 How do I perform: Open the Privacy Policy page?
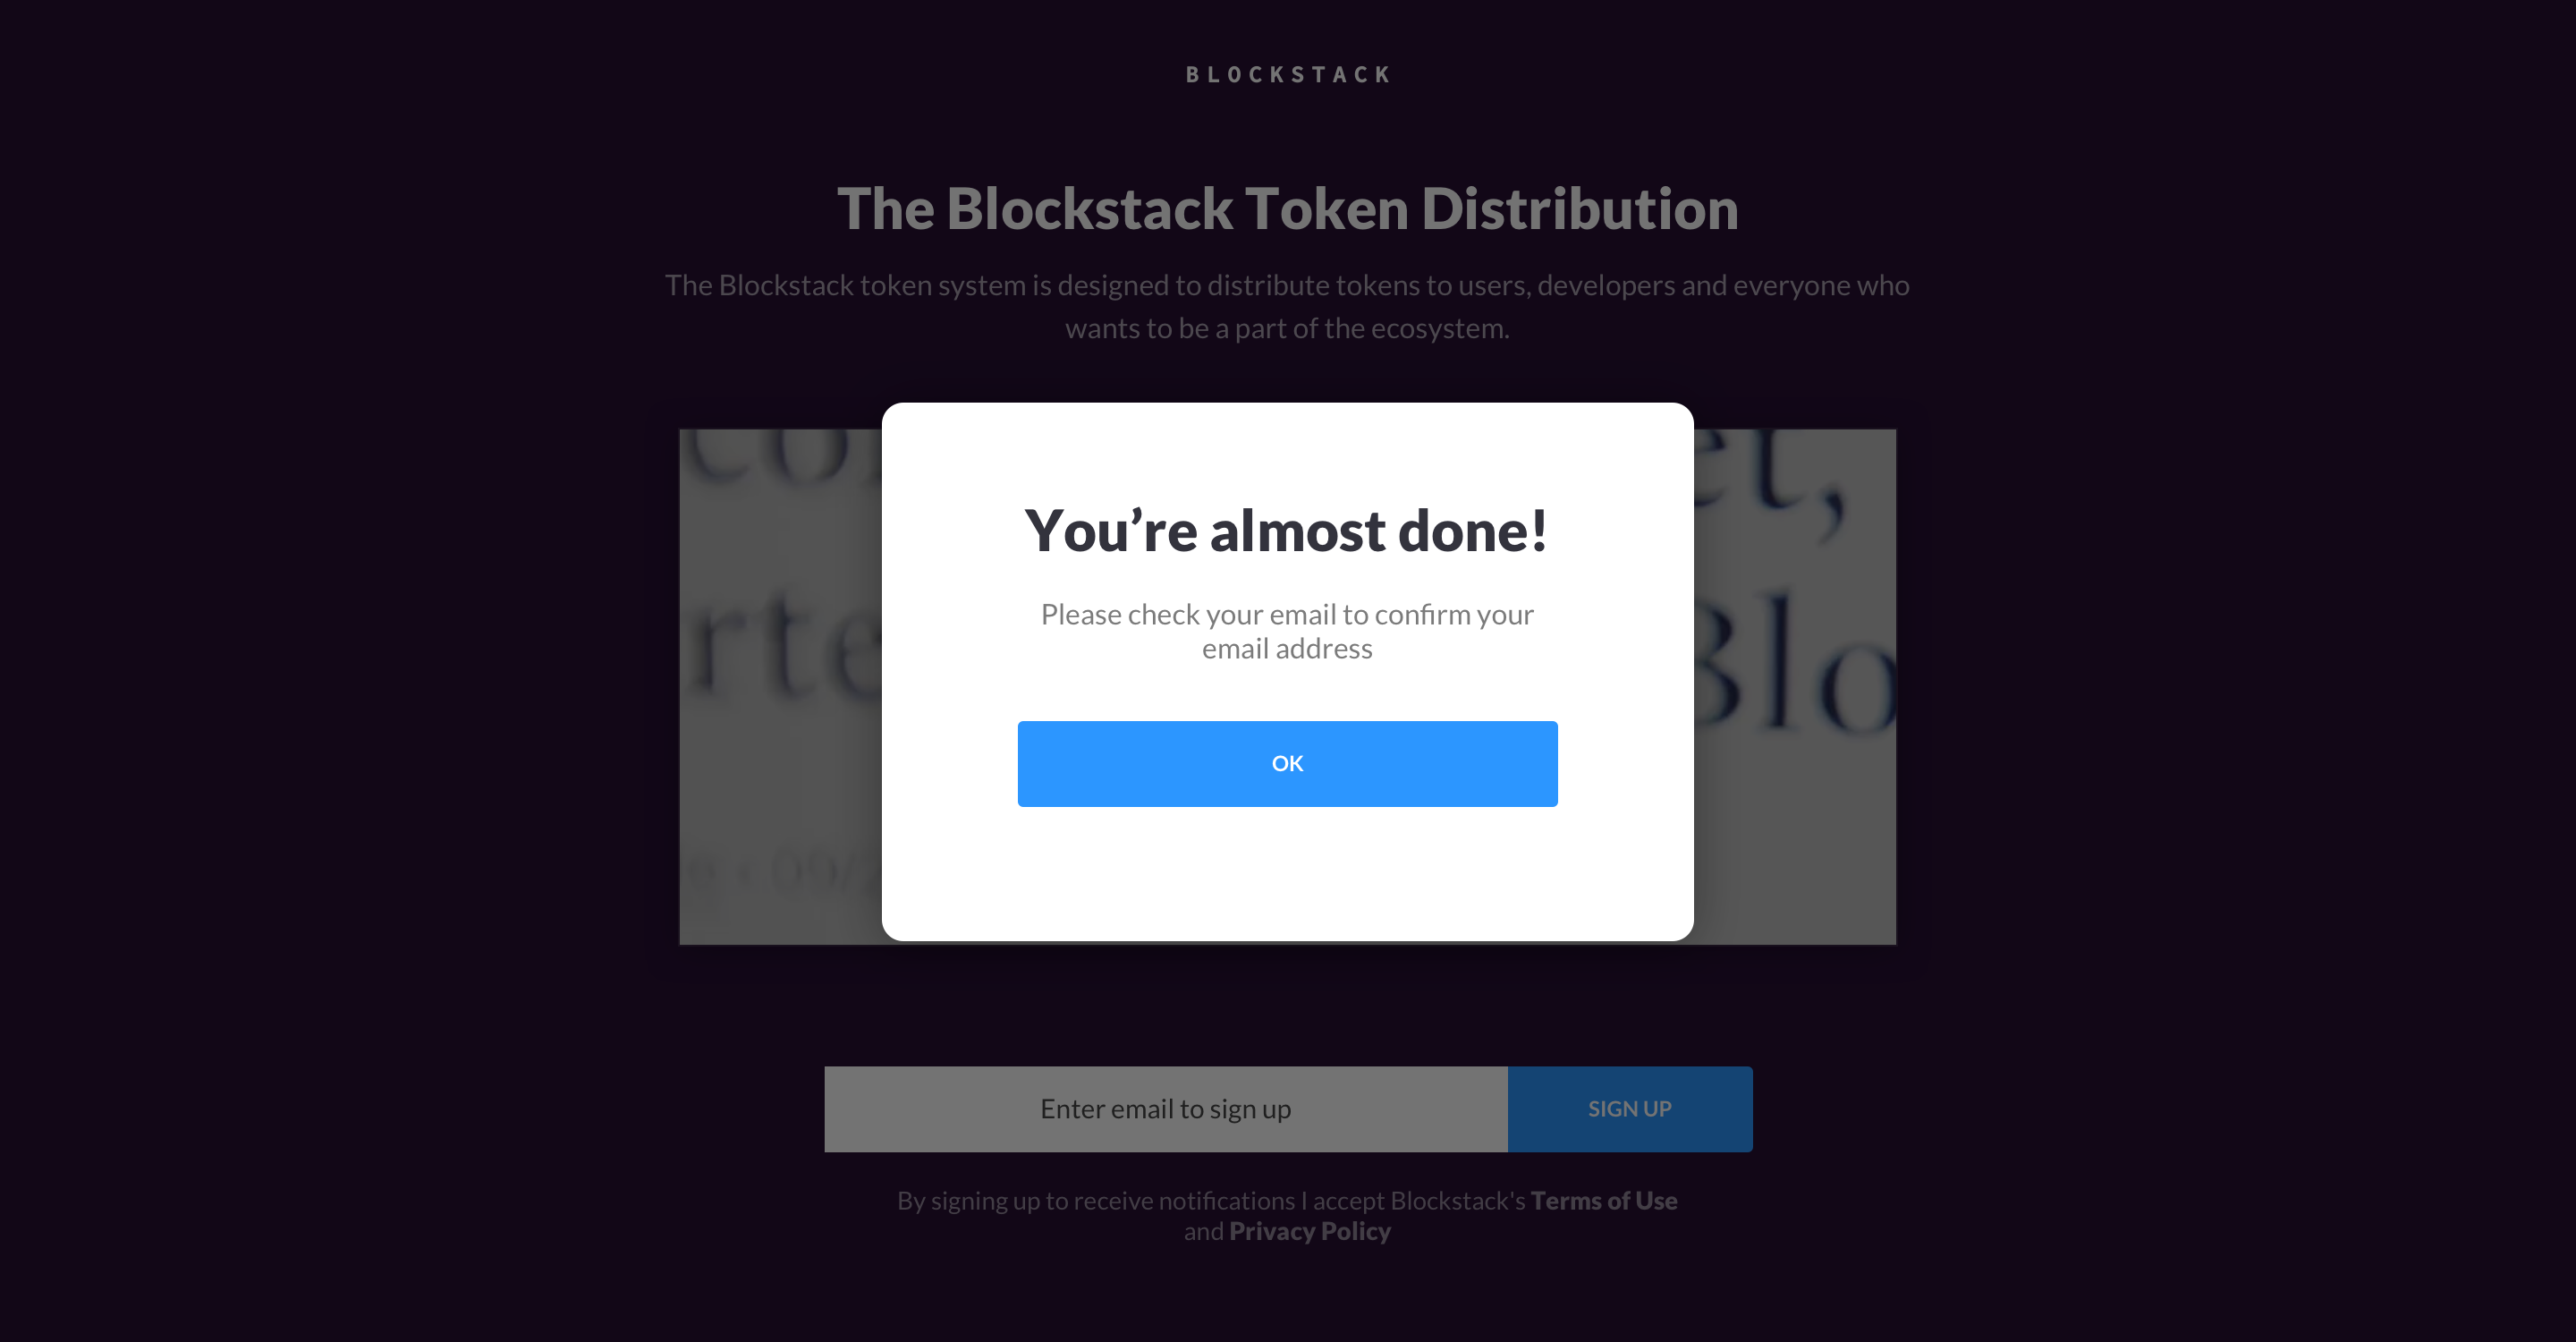pos(1309,1231)
